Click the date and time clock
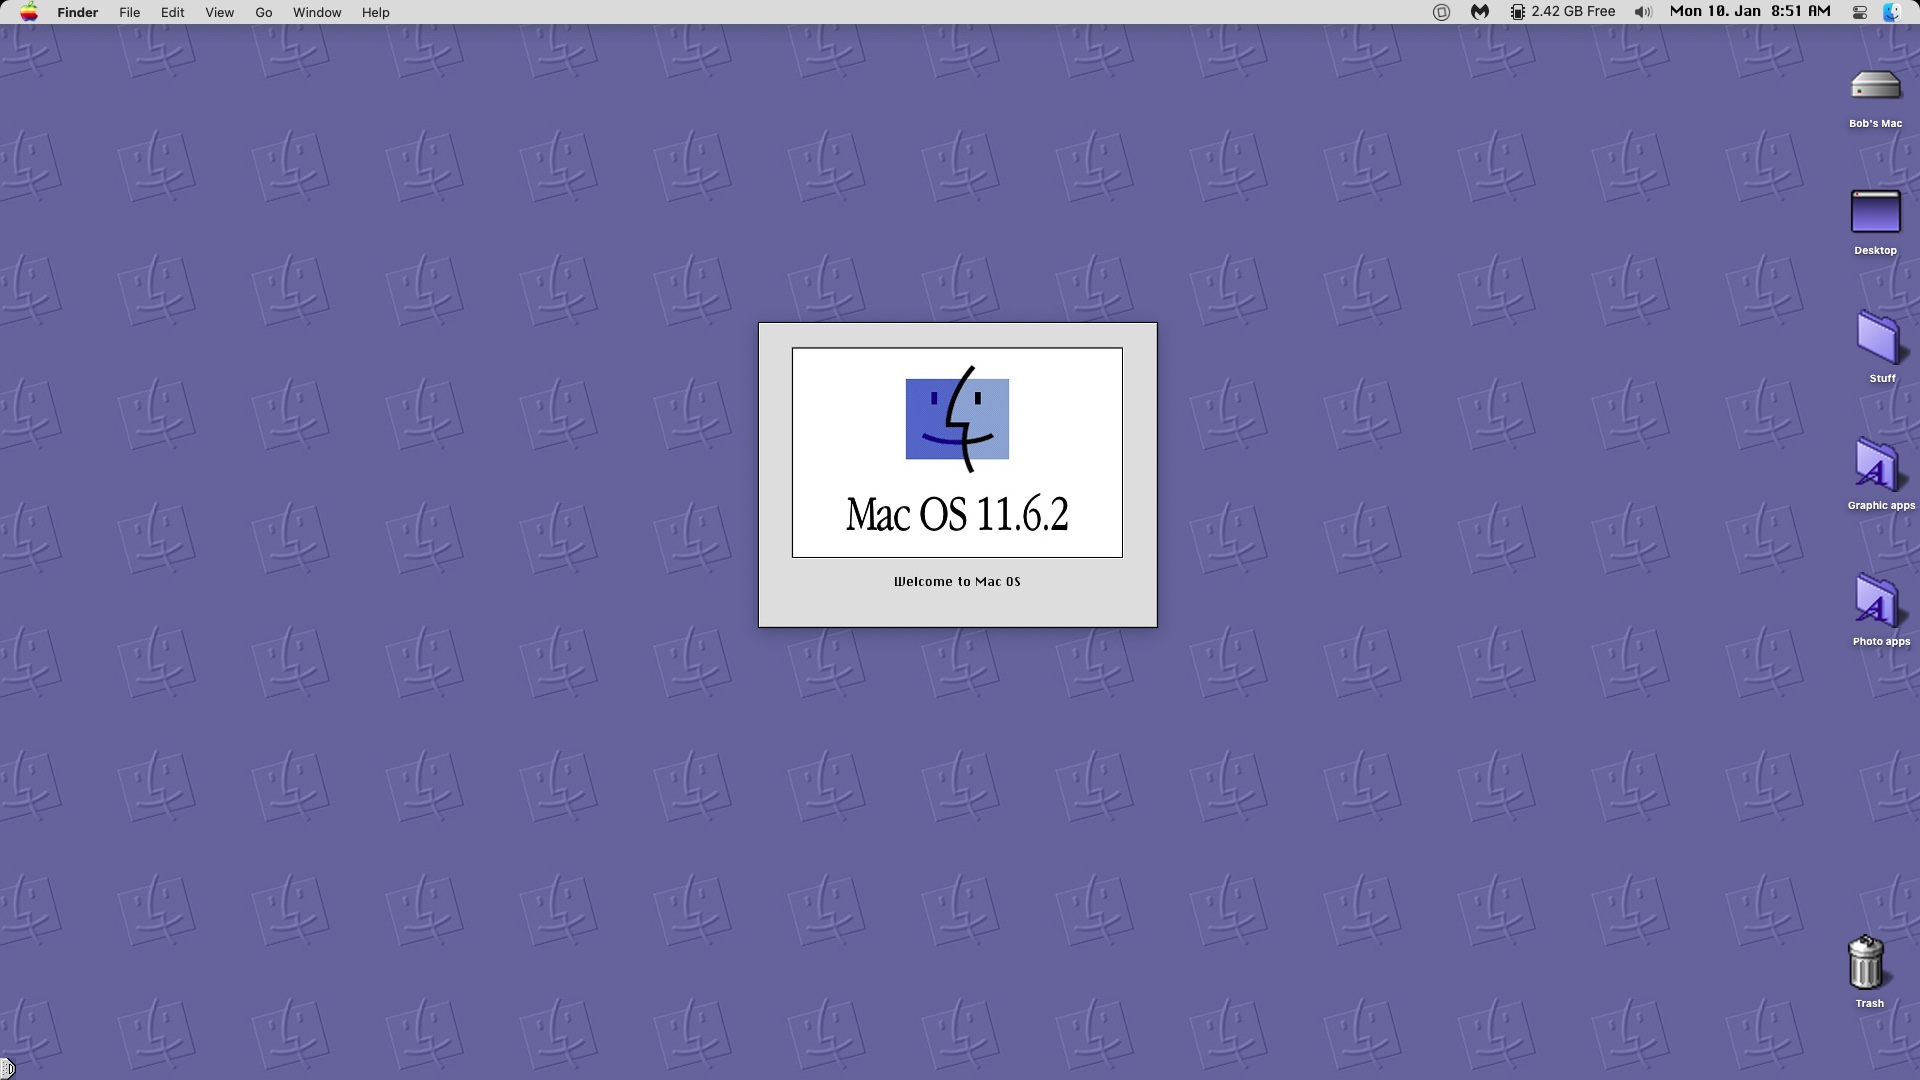Image resolution: width=1920 pixels, height=1080 pixels. [1750, 12]
